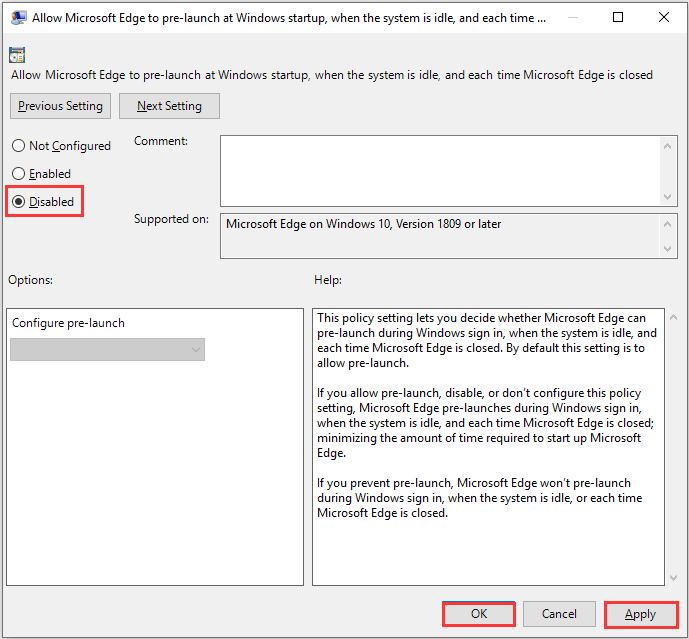This screenshot has height=639, width=689.
Task: Click the 'Configure pre-launch' label
Action: [68, 323]
